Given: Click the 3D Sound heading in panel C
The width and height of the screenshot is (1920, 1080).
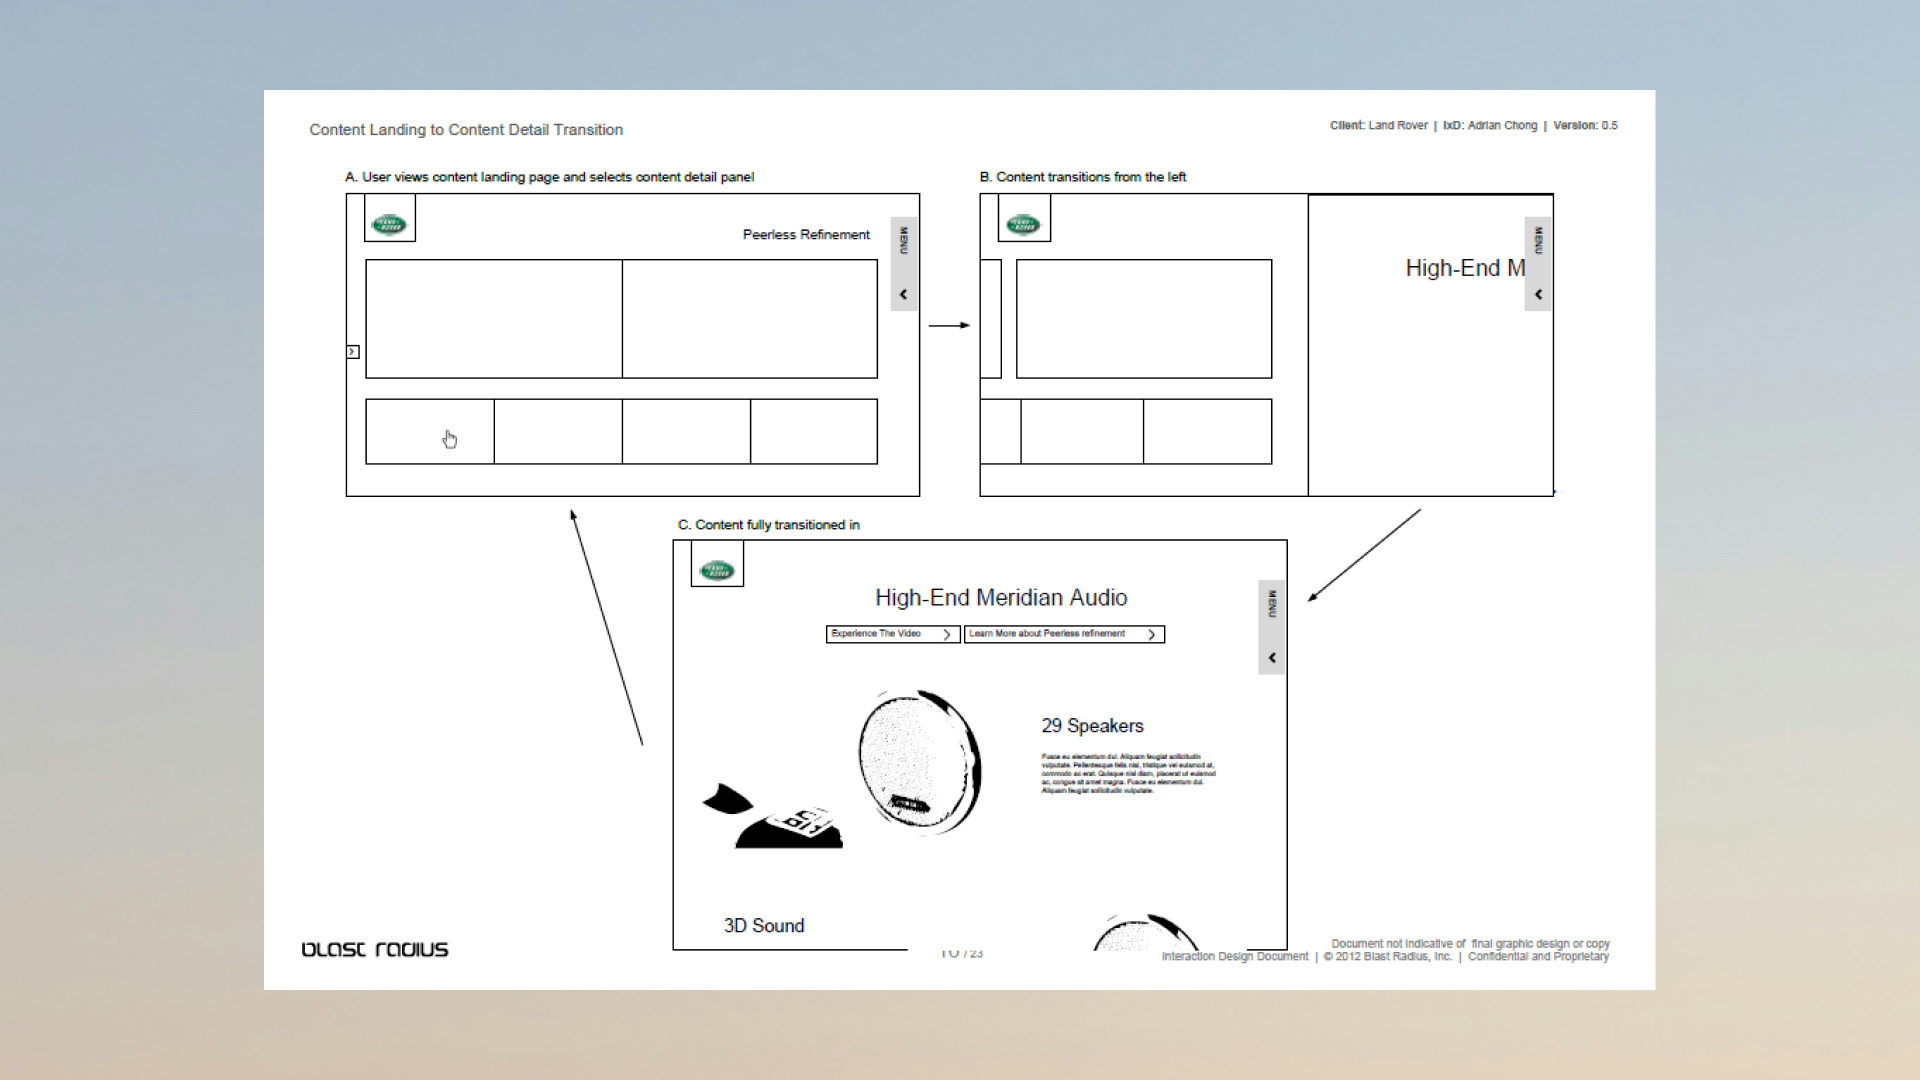Looking at the screenshot, I should 764,926.
